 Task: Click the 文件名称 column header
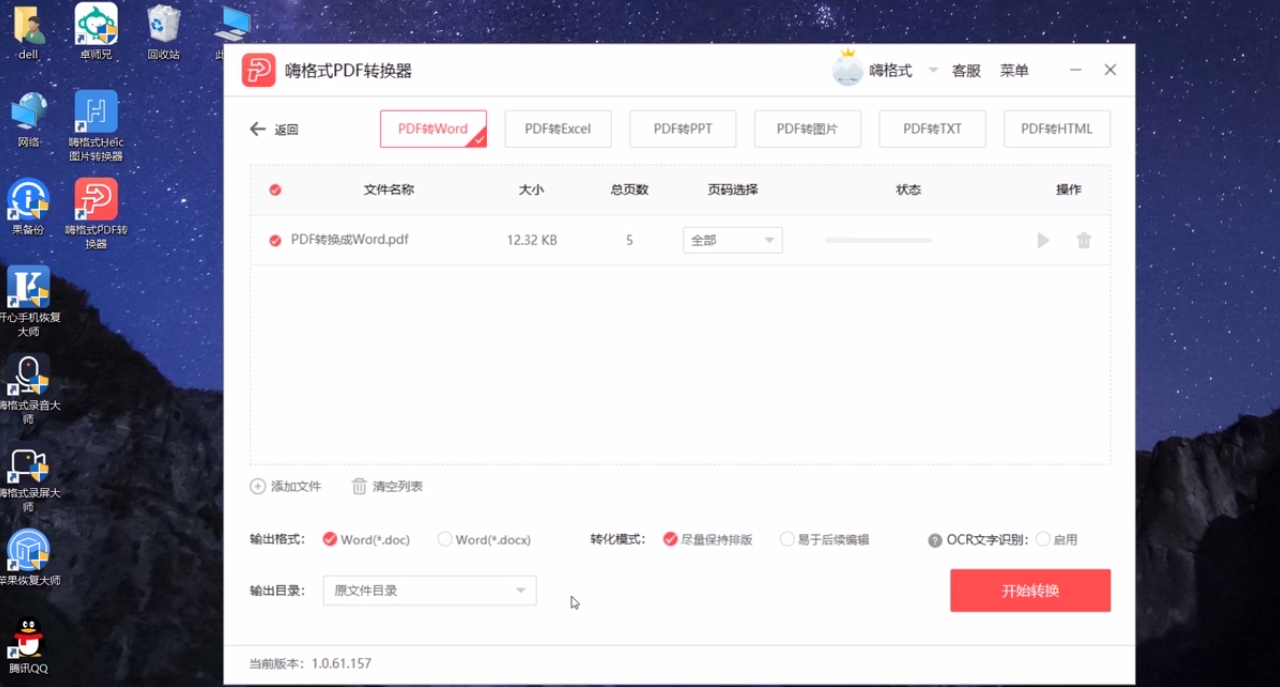point(389,190)
